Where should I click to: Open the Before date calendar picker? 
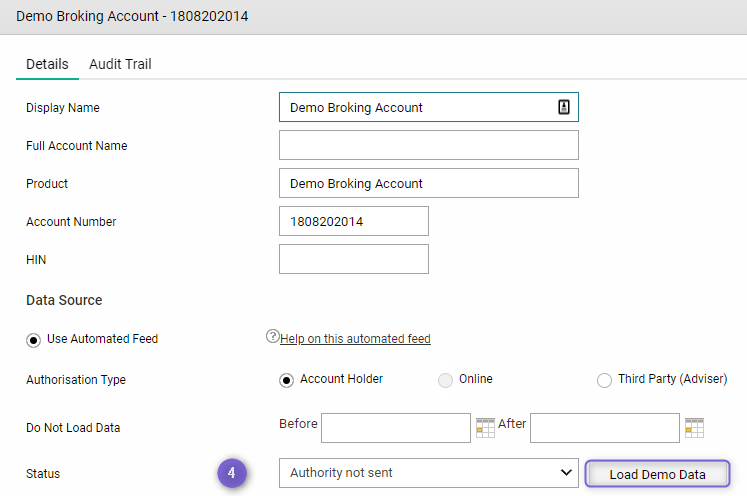click(485, 428)
